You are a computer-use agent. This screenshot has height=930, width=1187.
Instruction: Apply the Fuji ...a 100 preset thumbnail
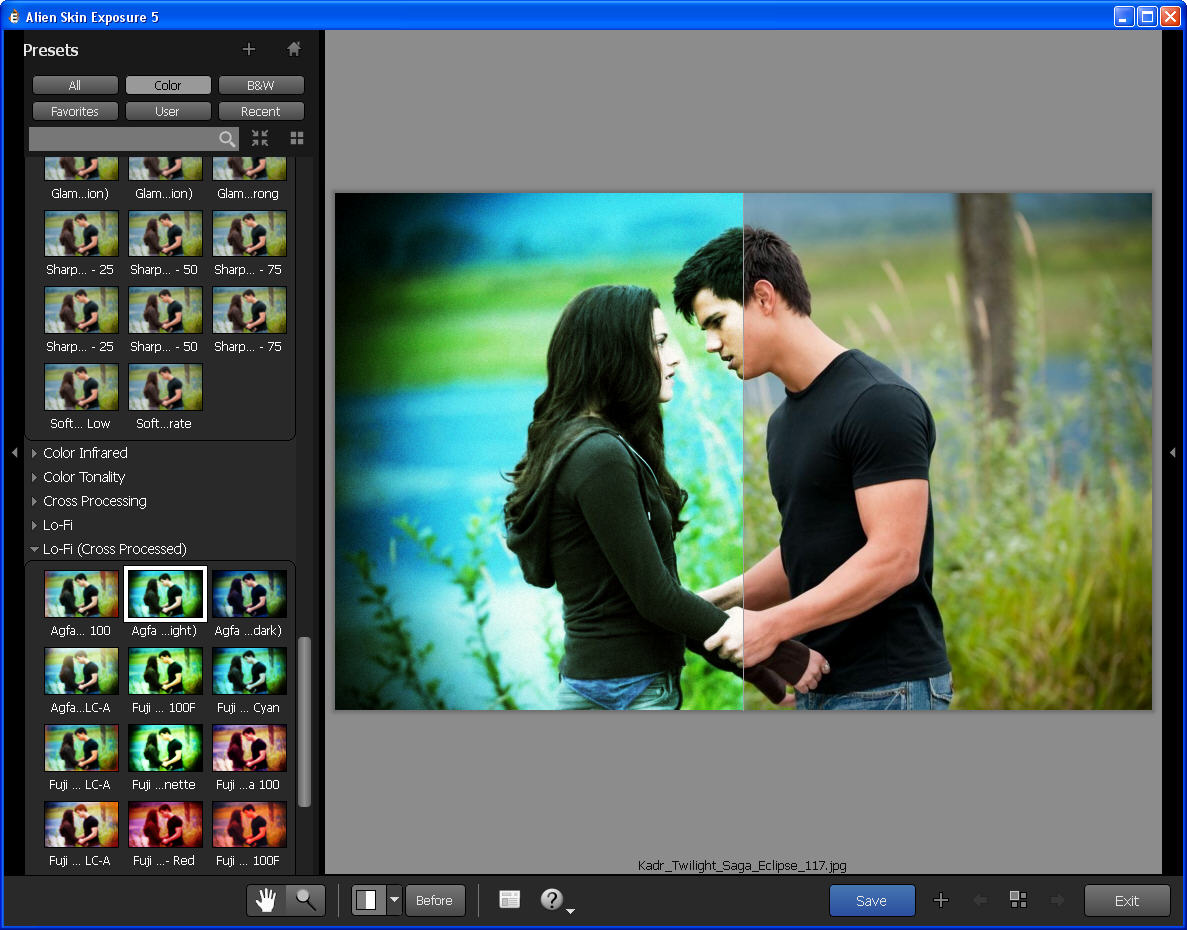click(x=250, y=748)
